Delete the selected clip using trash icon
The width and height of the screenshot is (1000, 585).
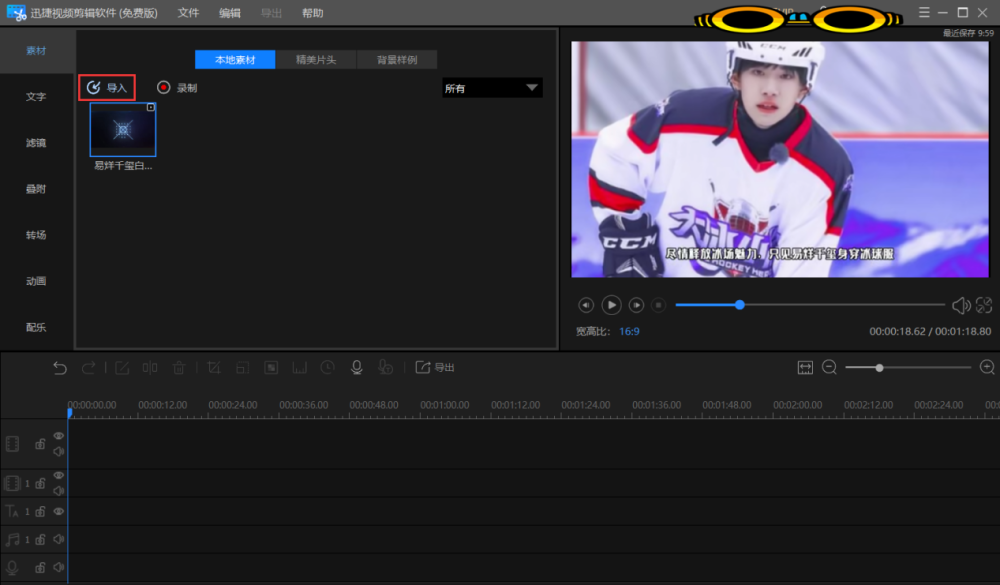[x=179, y=367]
